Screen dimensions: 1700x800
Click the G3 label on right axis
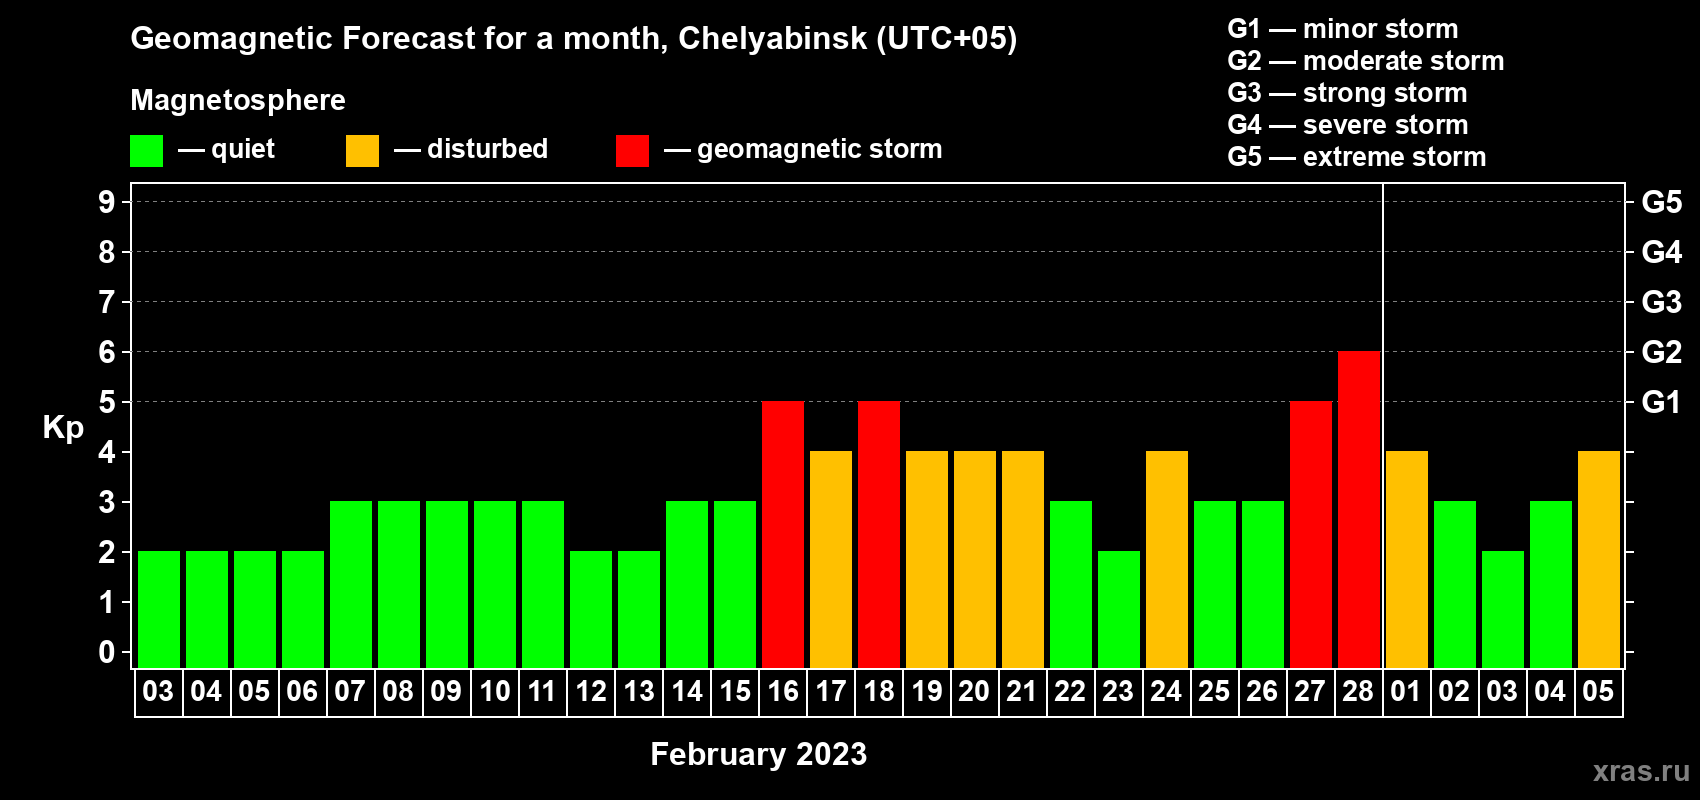pos(1662,302)
